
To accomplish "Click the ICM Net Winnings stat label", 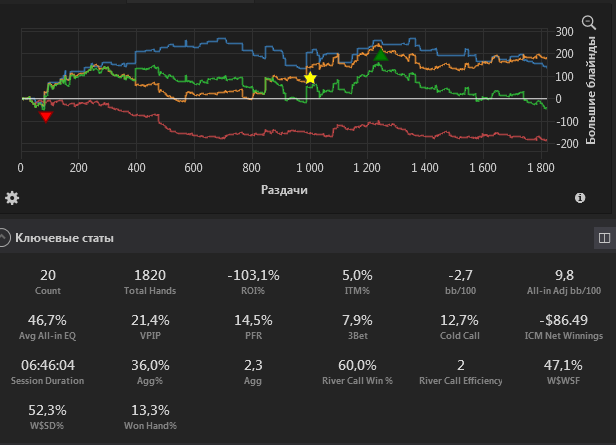I will click(564, 336).
